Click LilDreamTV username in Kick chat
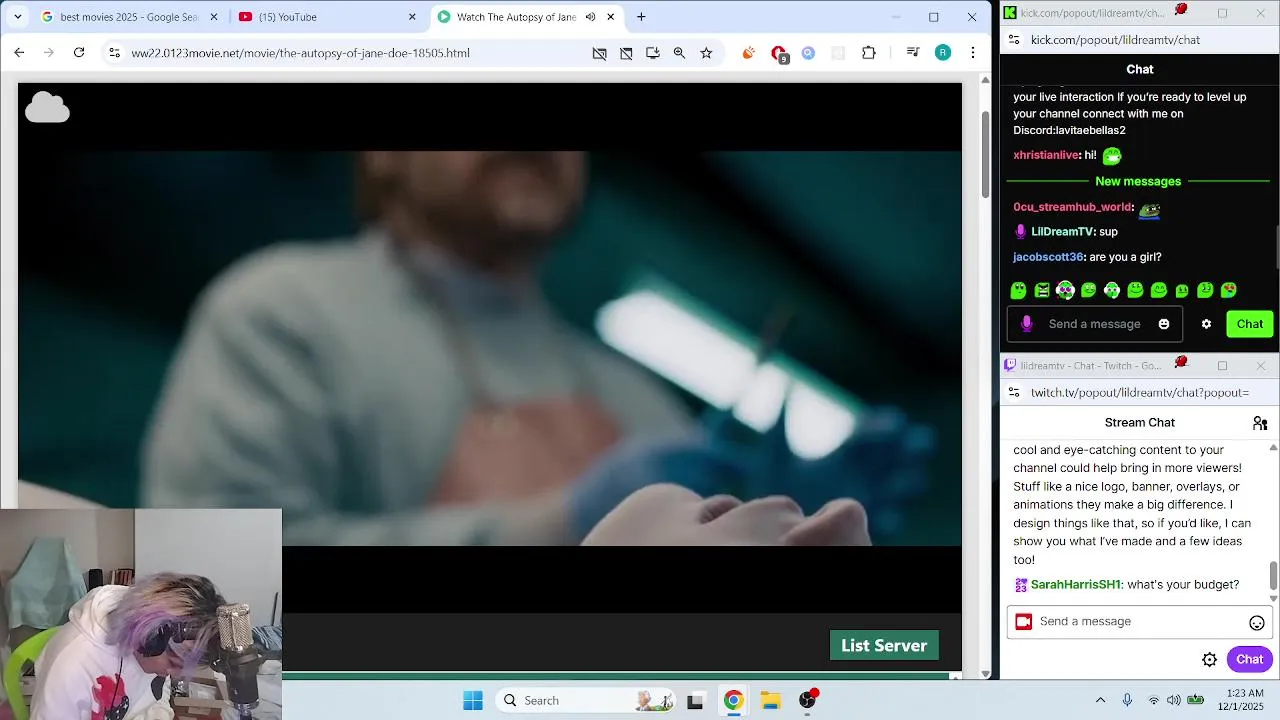 [x=1062, y=232]
